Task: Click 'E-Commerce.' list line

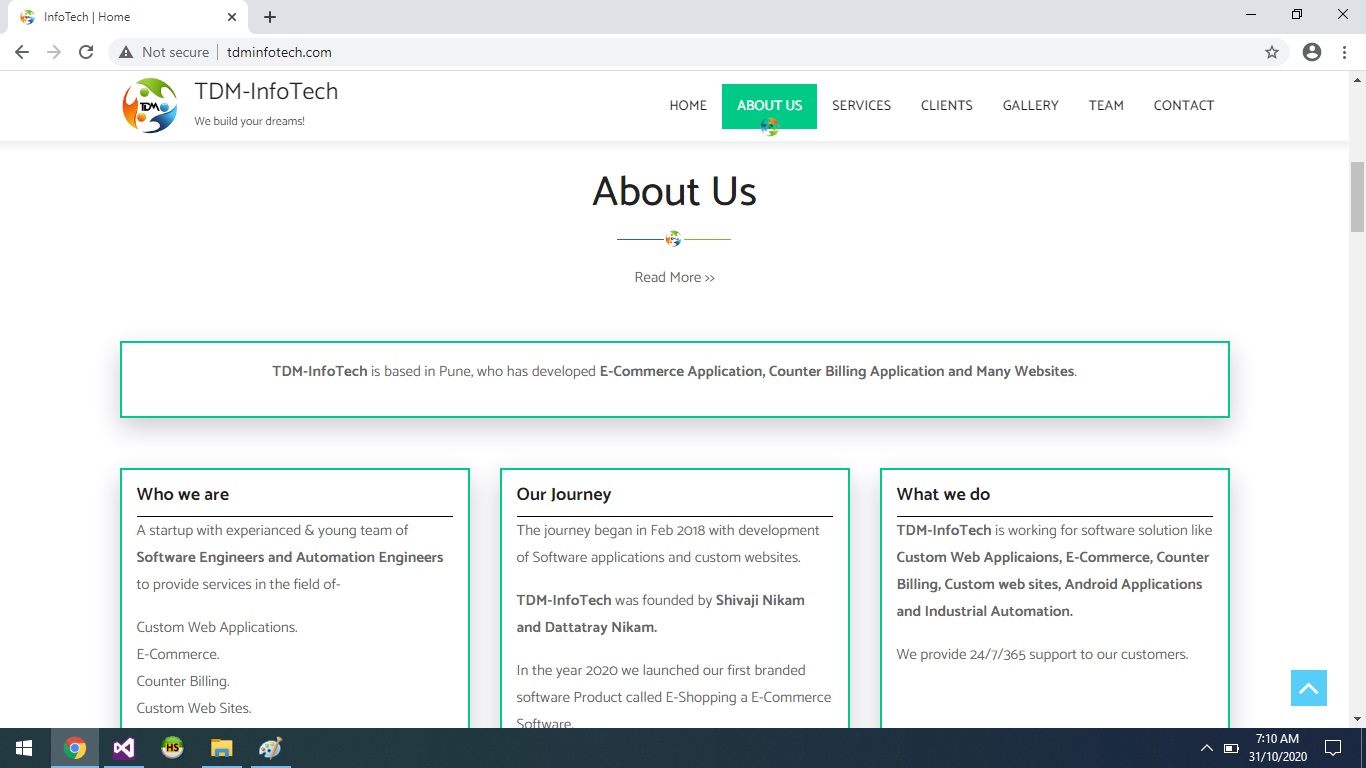Action: 178,654
